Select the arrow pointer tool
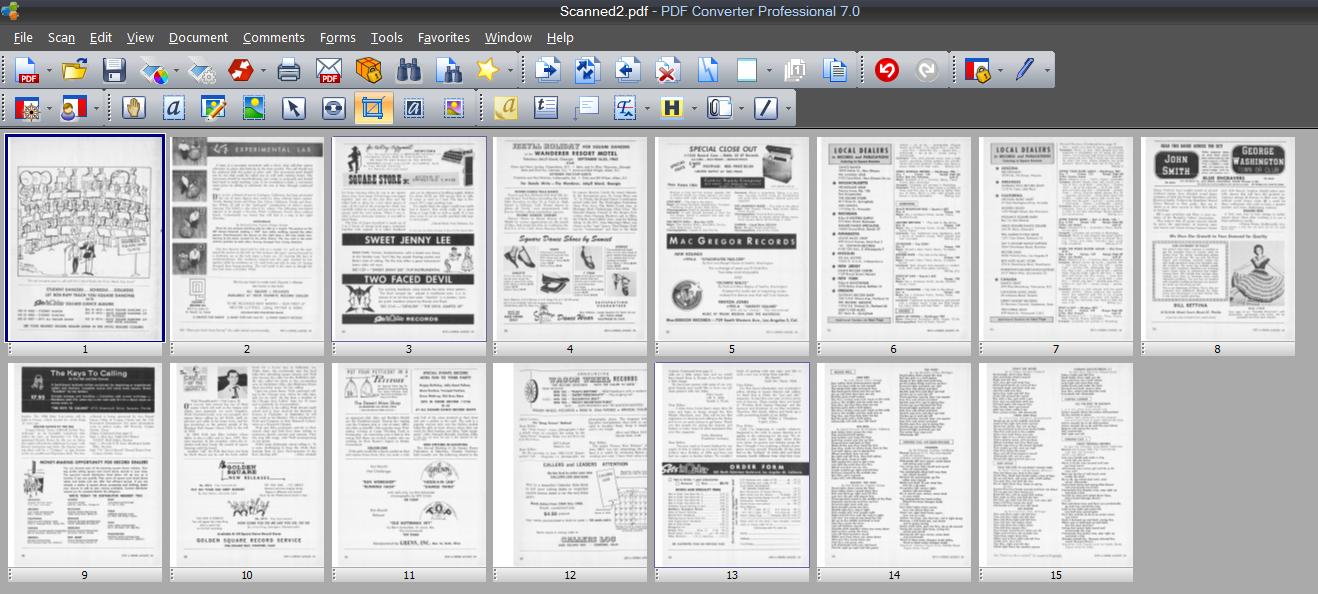This screenshot has width=1318, height=594. tap(294, 107)
